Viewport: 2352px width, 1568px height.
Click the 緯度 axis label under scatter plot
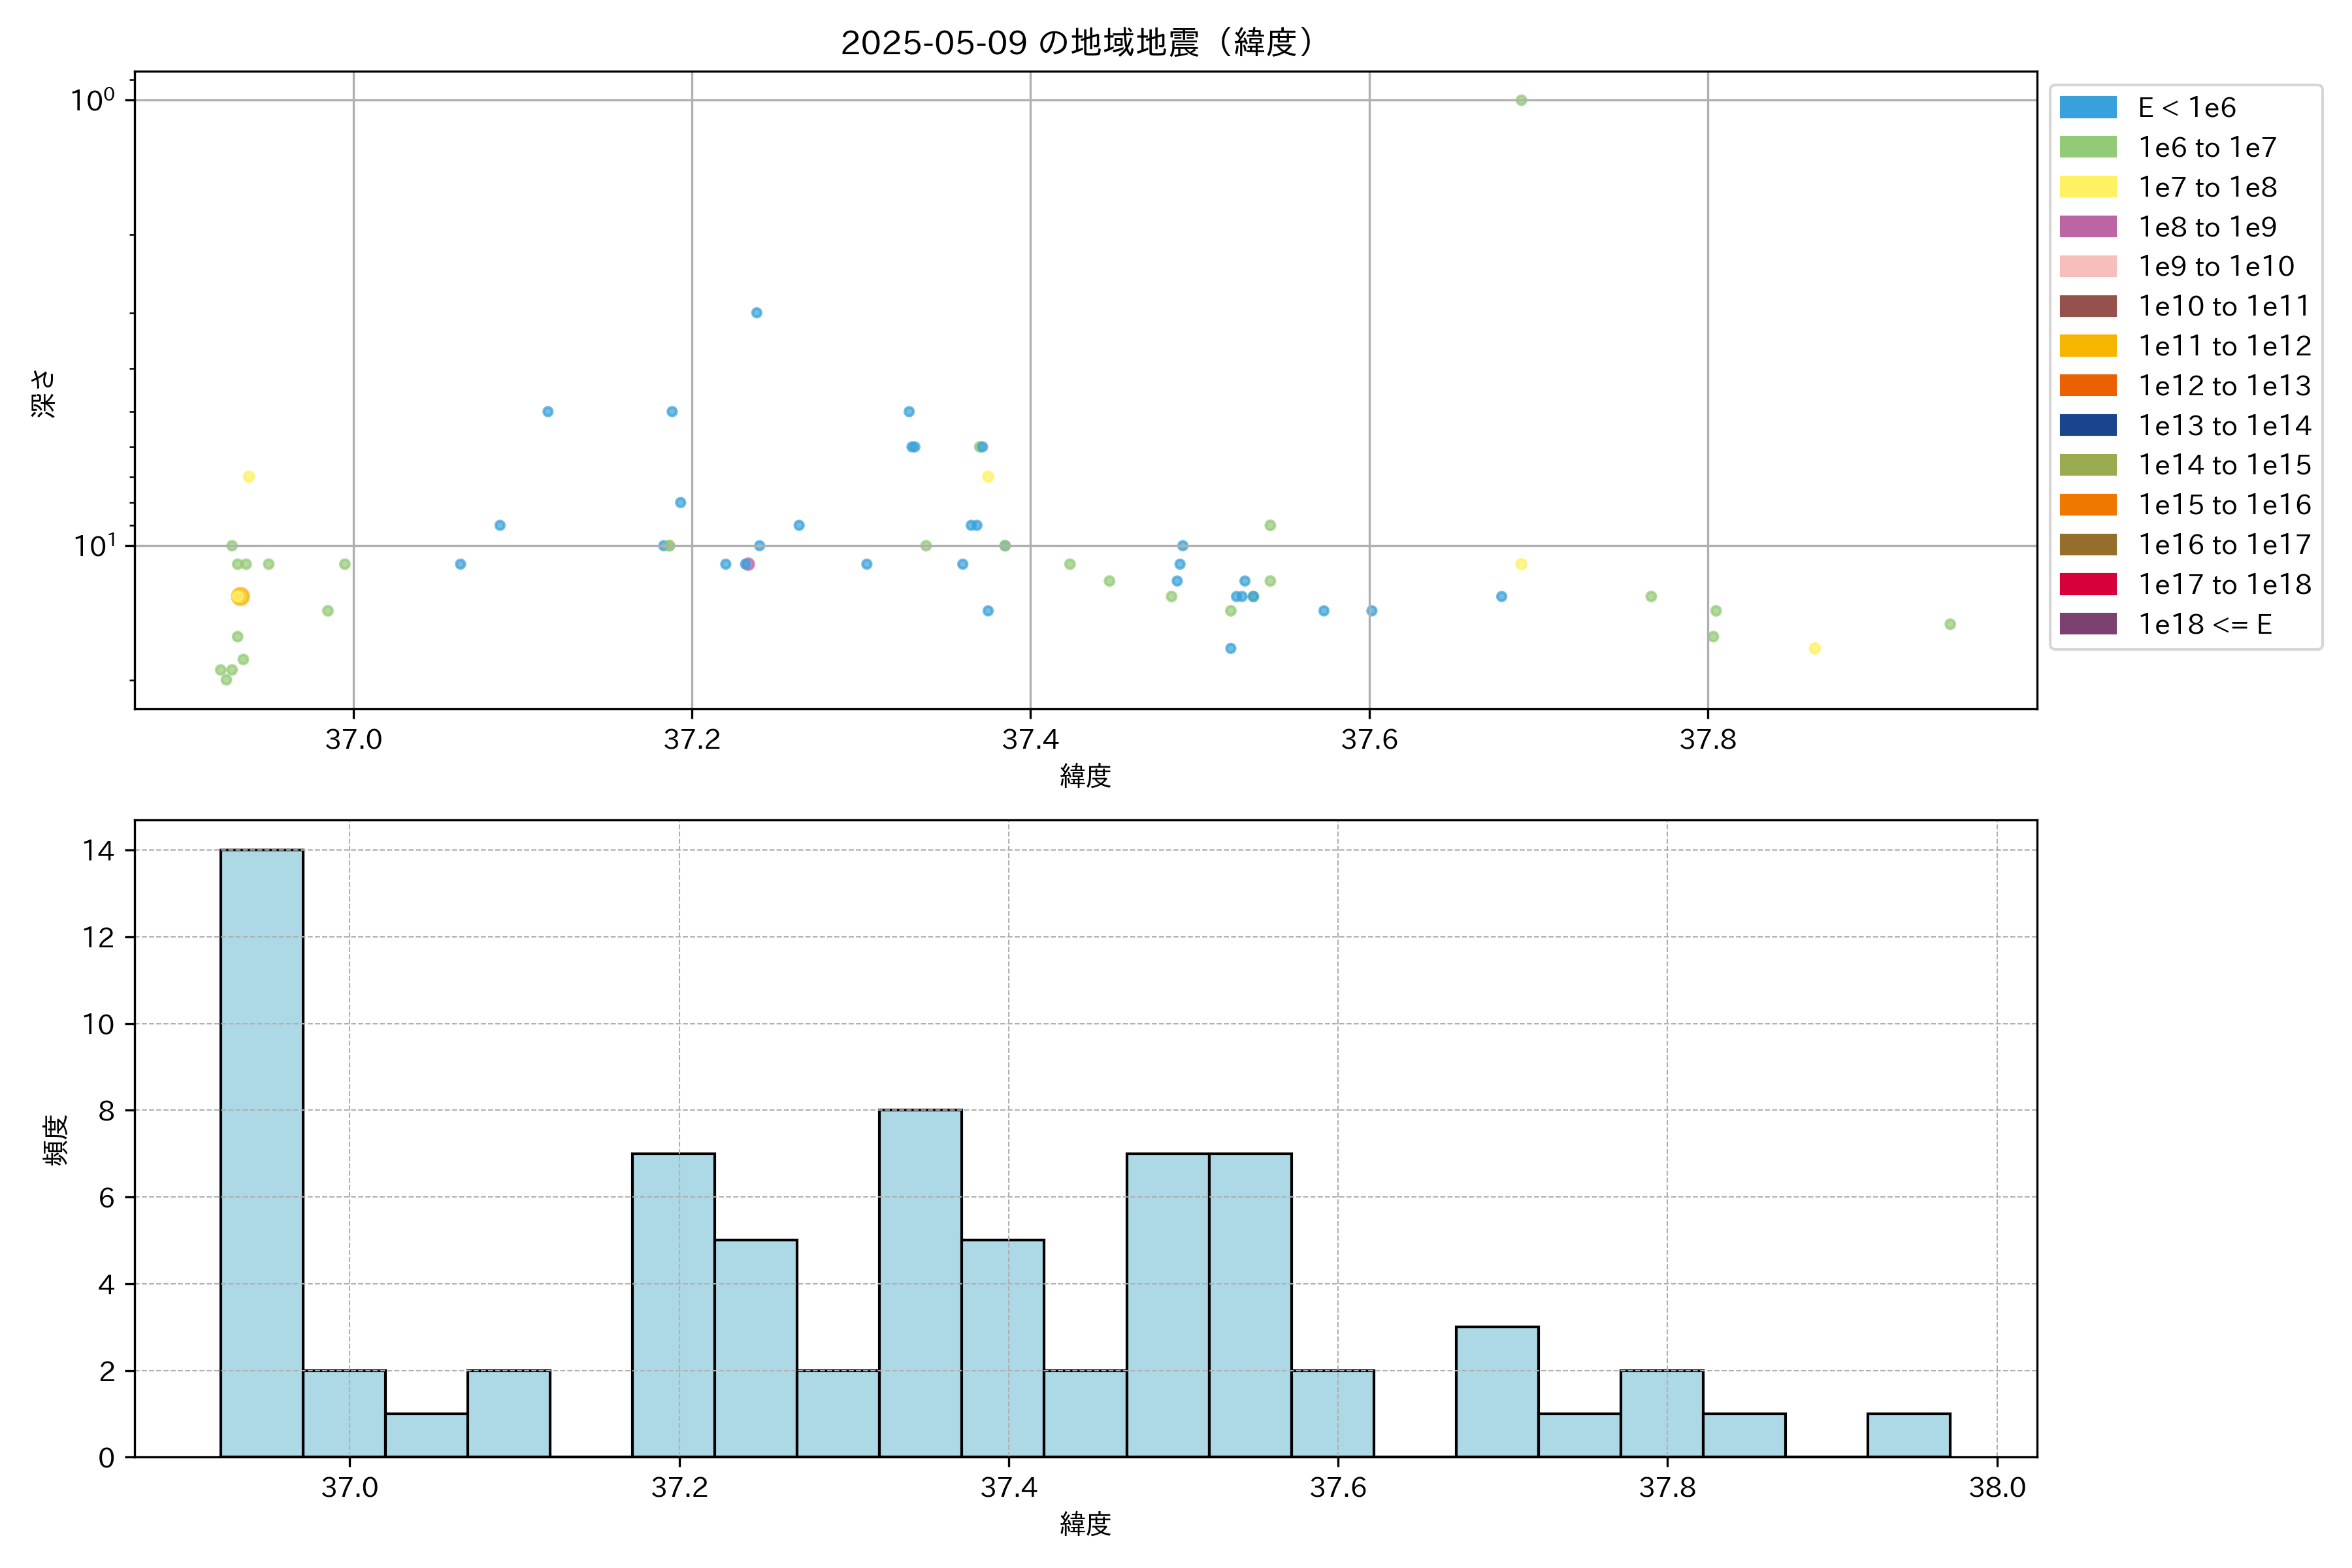point(1086,776)
